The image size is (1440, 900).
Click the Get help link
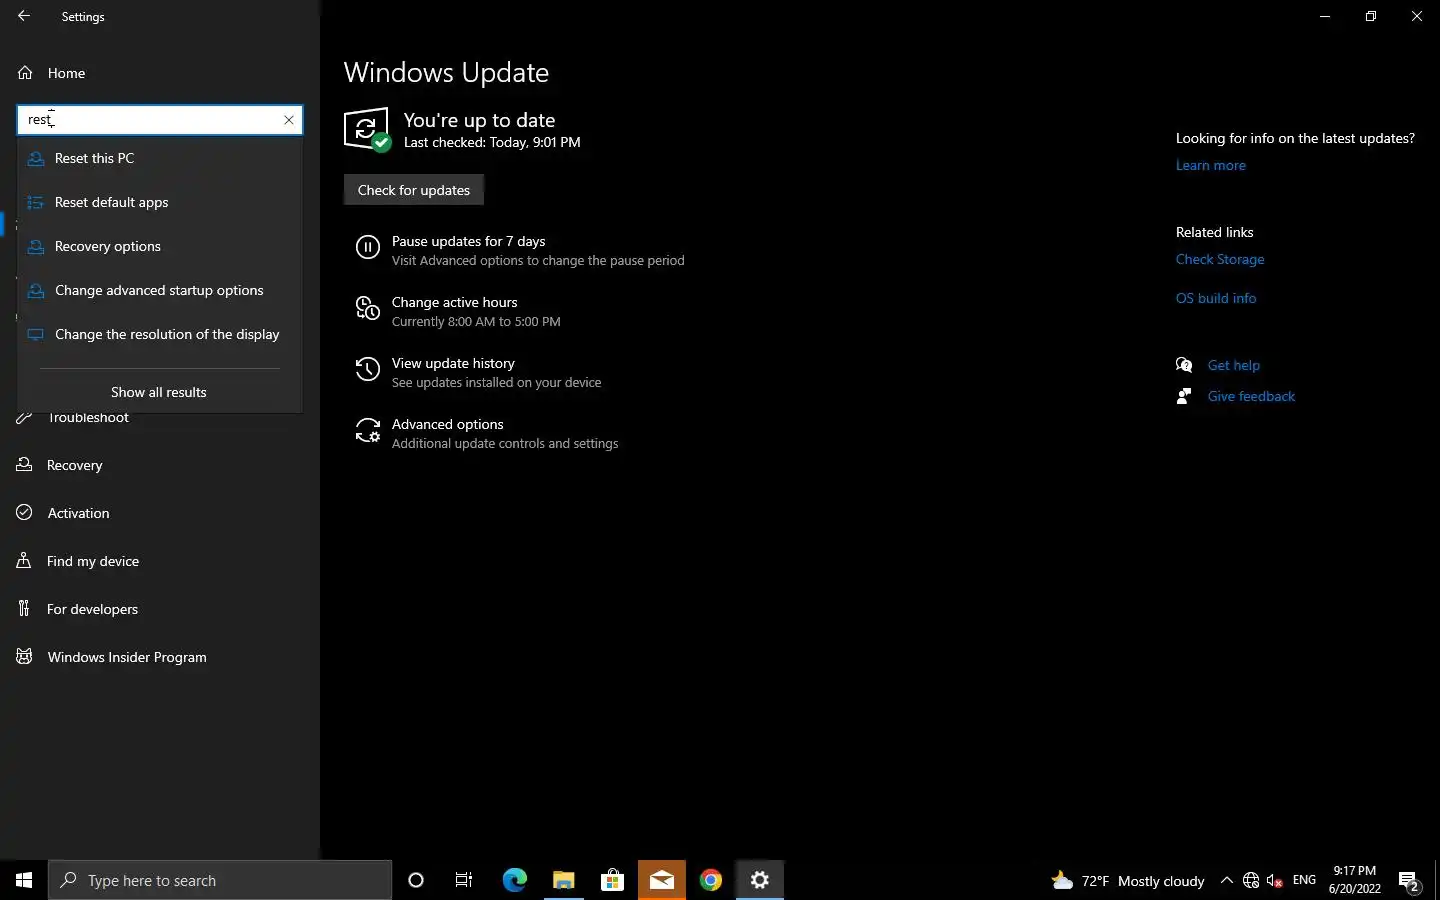pos(1234,365)
